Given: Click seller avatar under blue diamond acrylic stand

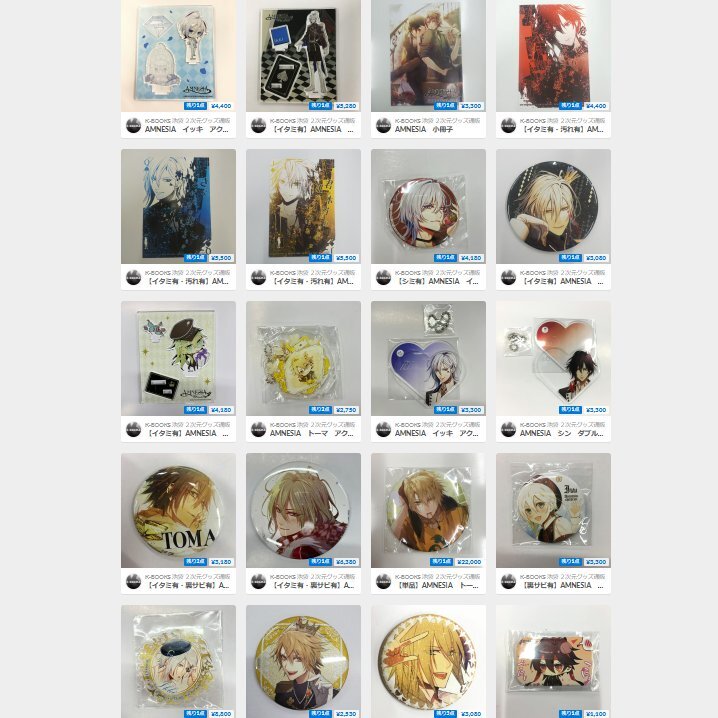Looking at the screenshot, I should (133, 125).
